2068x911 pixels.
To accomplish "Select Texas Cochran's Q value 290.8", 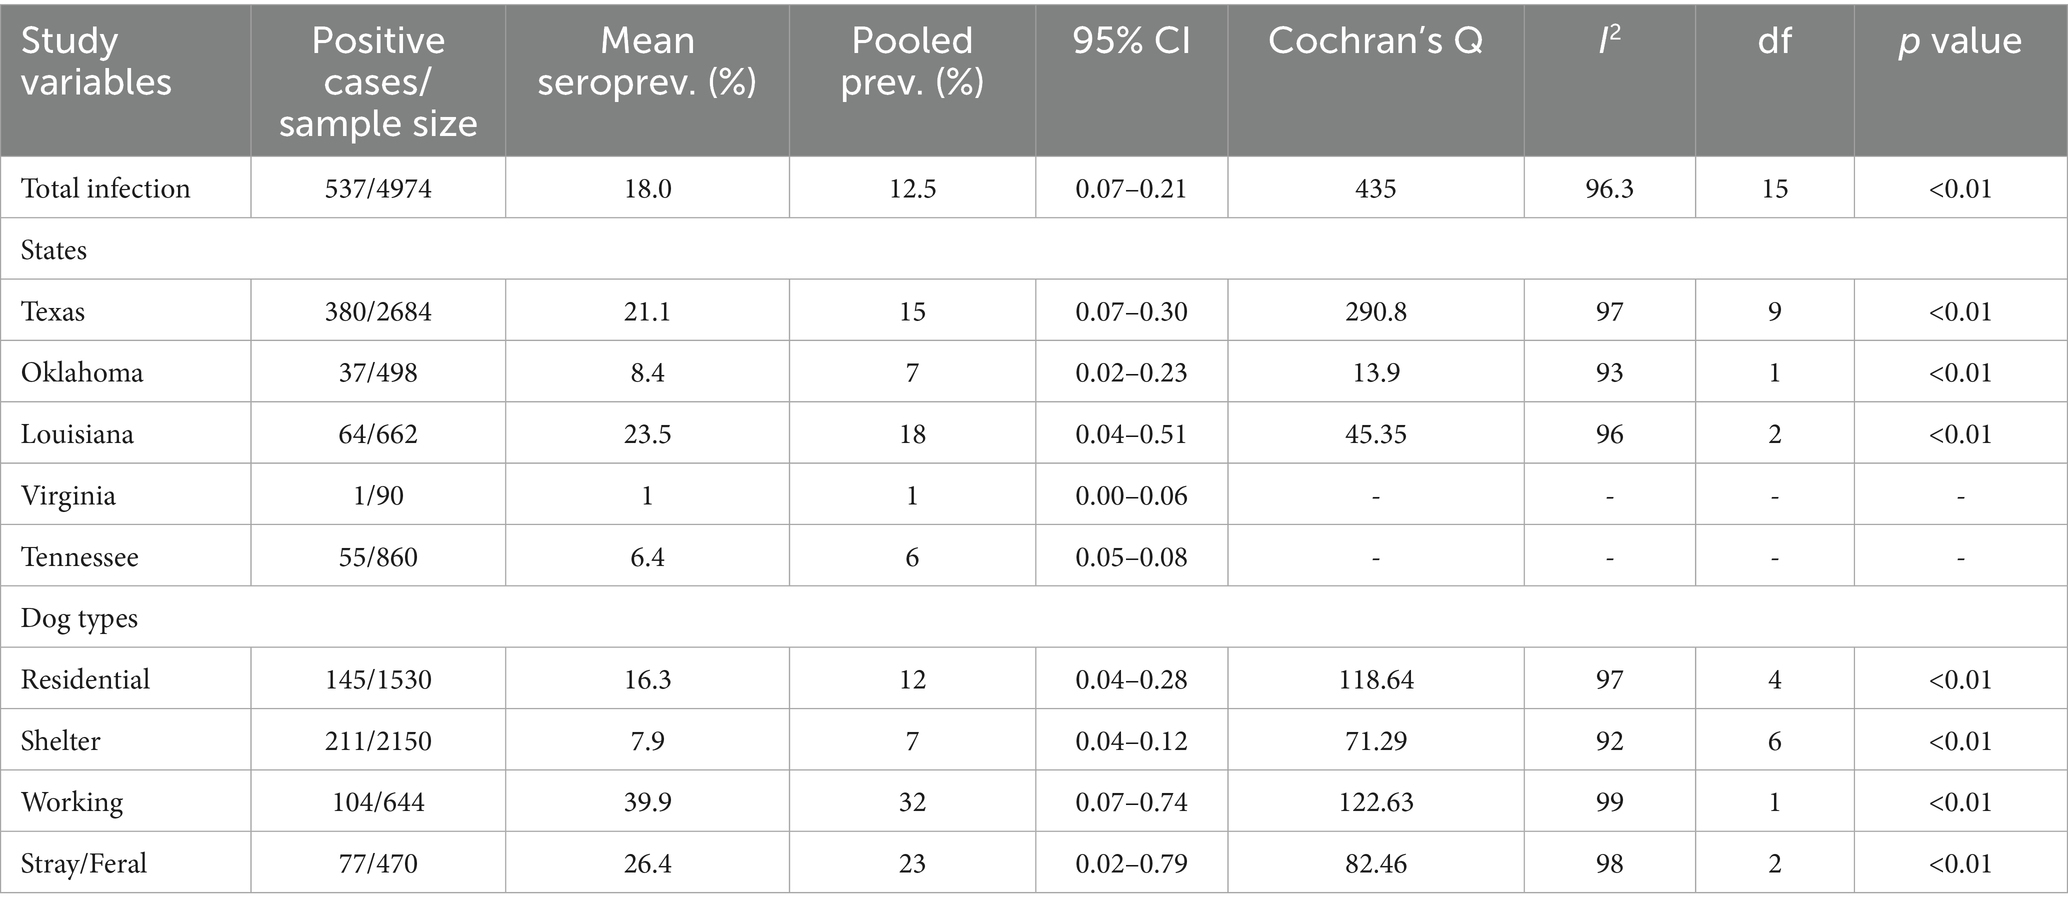I will pos(1375,311).
